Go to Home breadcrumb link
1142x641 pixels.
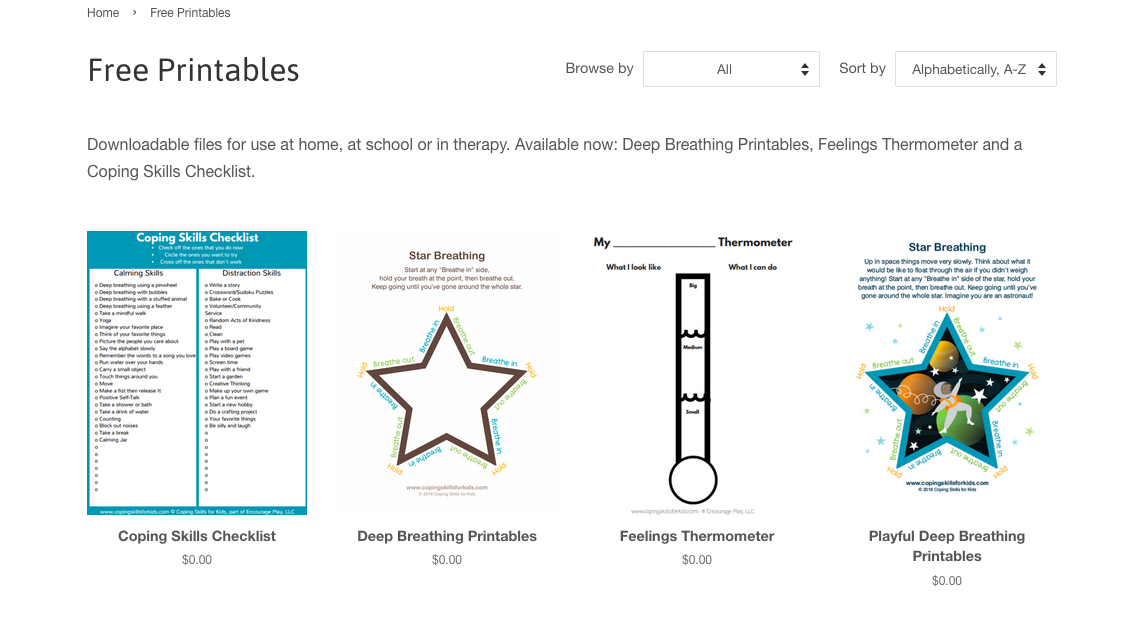point(103,12)
